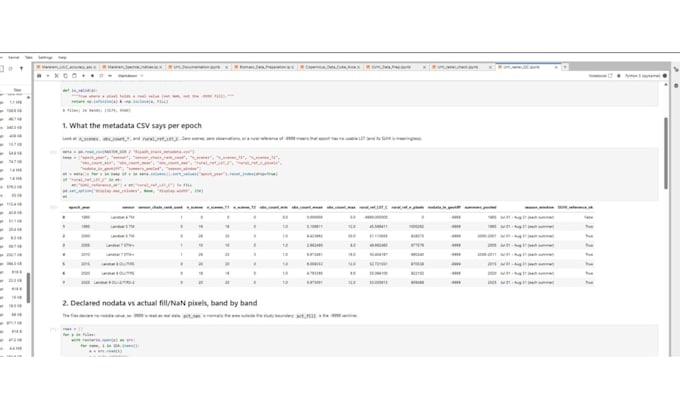Switch to the Biomass_Data_Preparation notebook tab
This screenshot has width=680, height=409.
[x=264, y=67]
